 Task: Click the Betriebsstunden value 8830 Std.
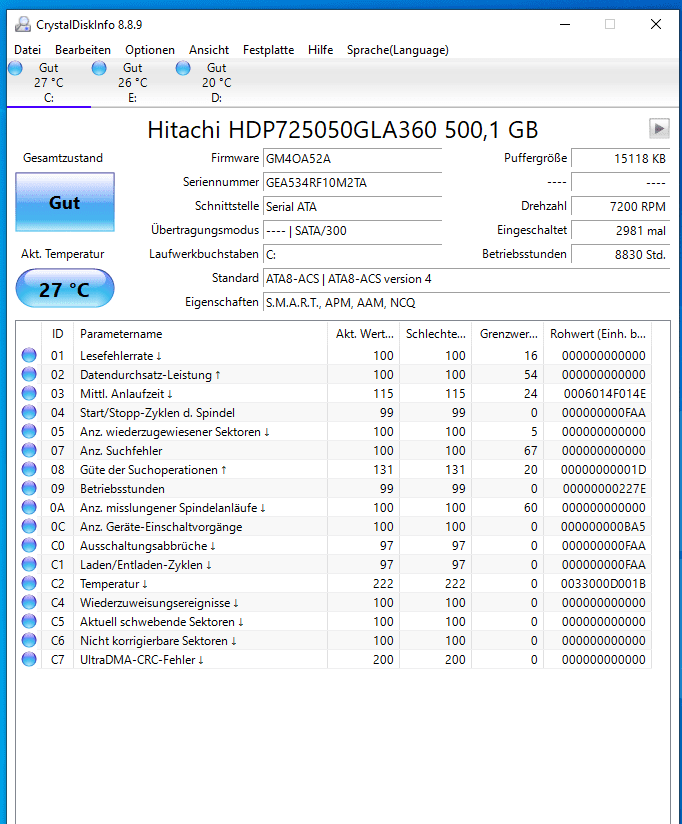pyautogui.click(x=620, y=255)
